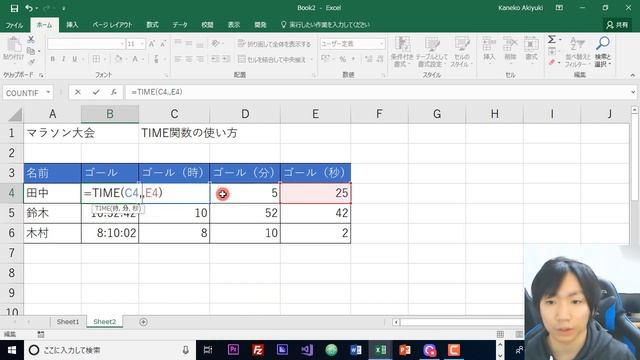Click the Save icon in quick access toolbar
The height and width of the screenshot is (360, 640).
tap(14, 8)
